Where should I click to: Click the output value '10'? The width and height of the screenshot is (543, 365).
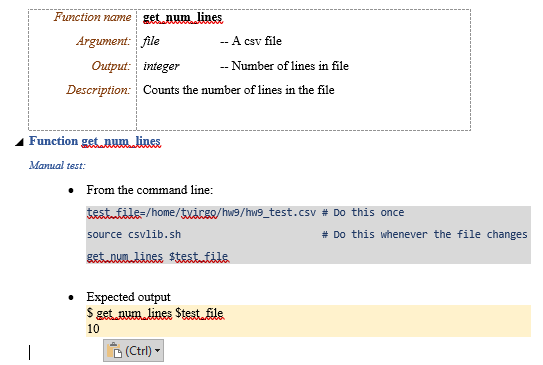(93, 328)
